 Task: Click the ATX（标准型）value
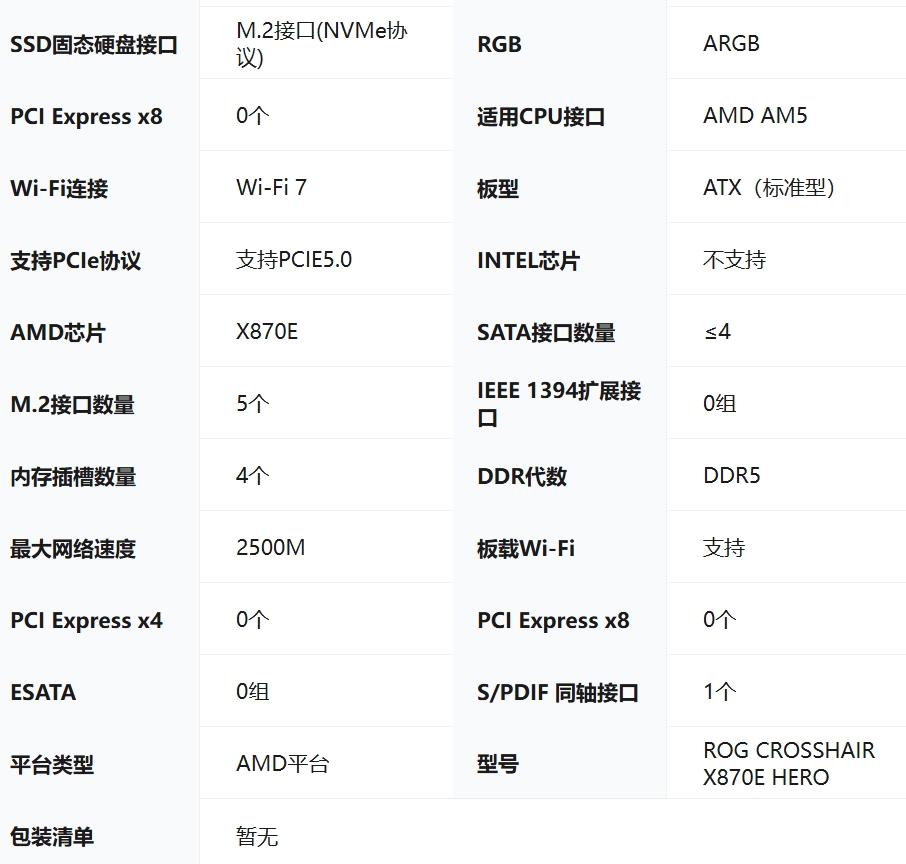(x=769, y=187)
